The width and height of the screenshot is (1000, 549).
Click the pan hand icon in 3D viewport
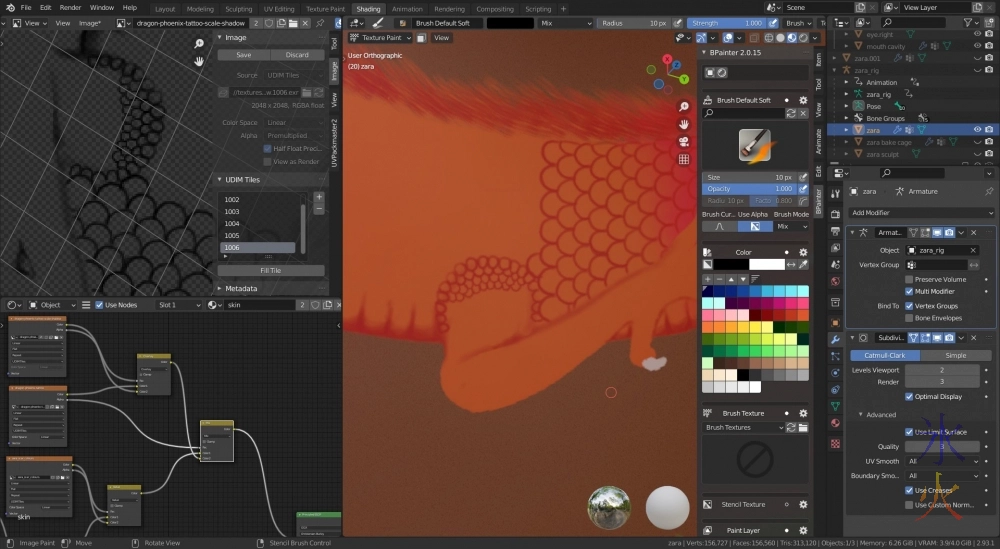click(x=684, y=124)
